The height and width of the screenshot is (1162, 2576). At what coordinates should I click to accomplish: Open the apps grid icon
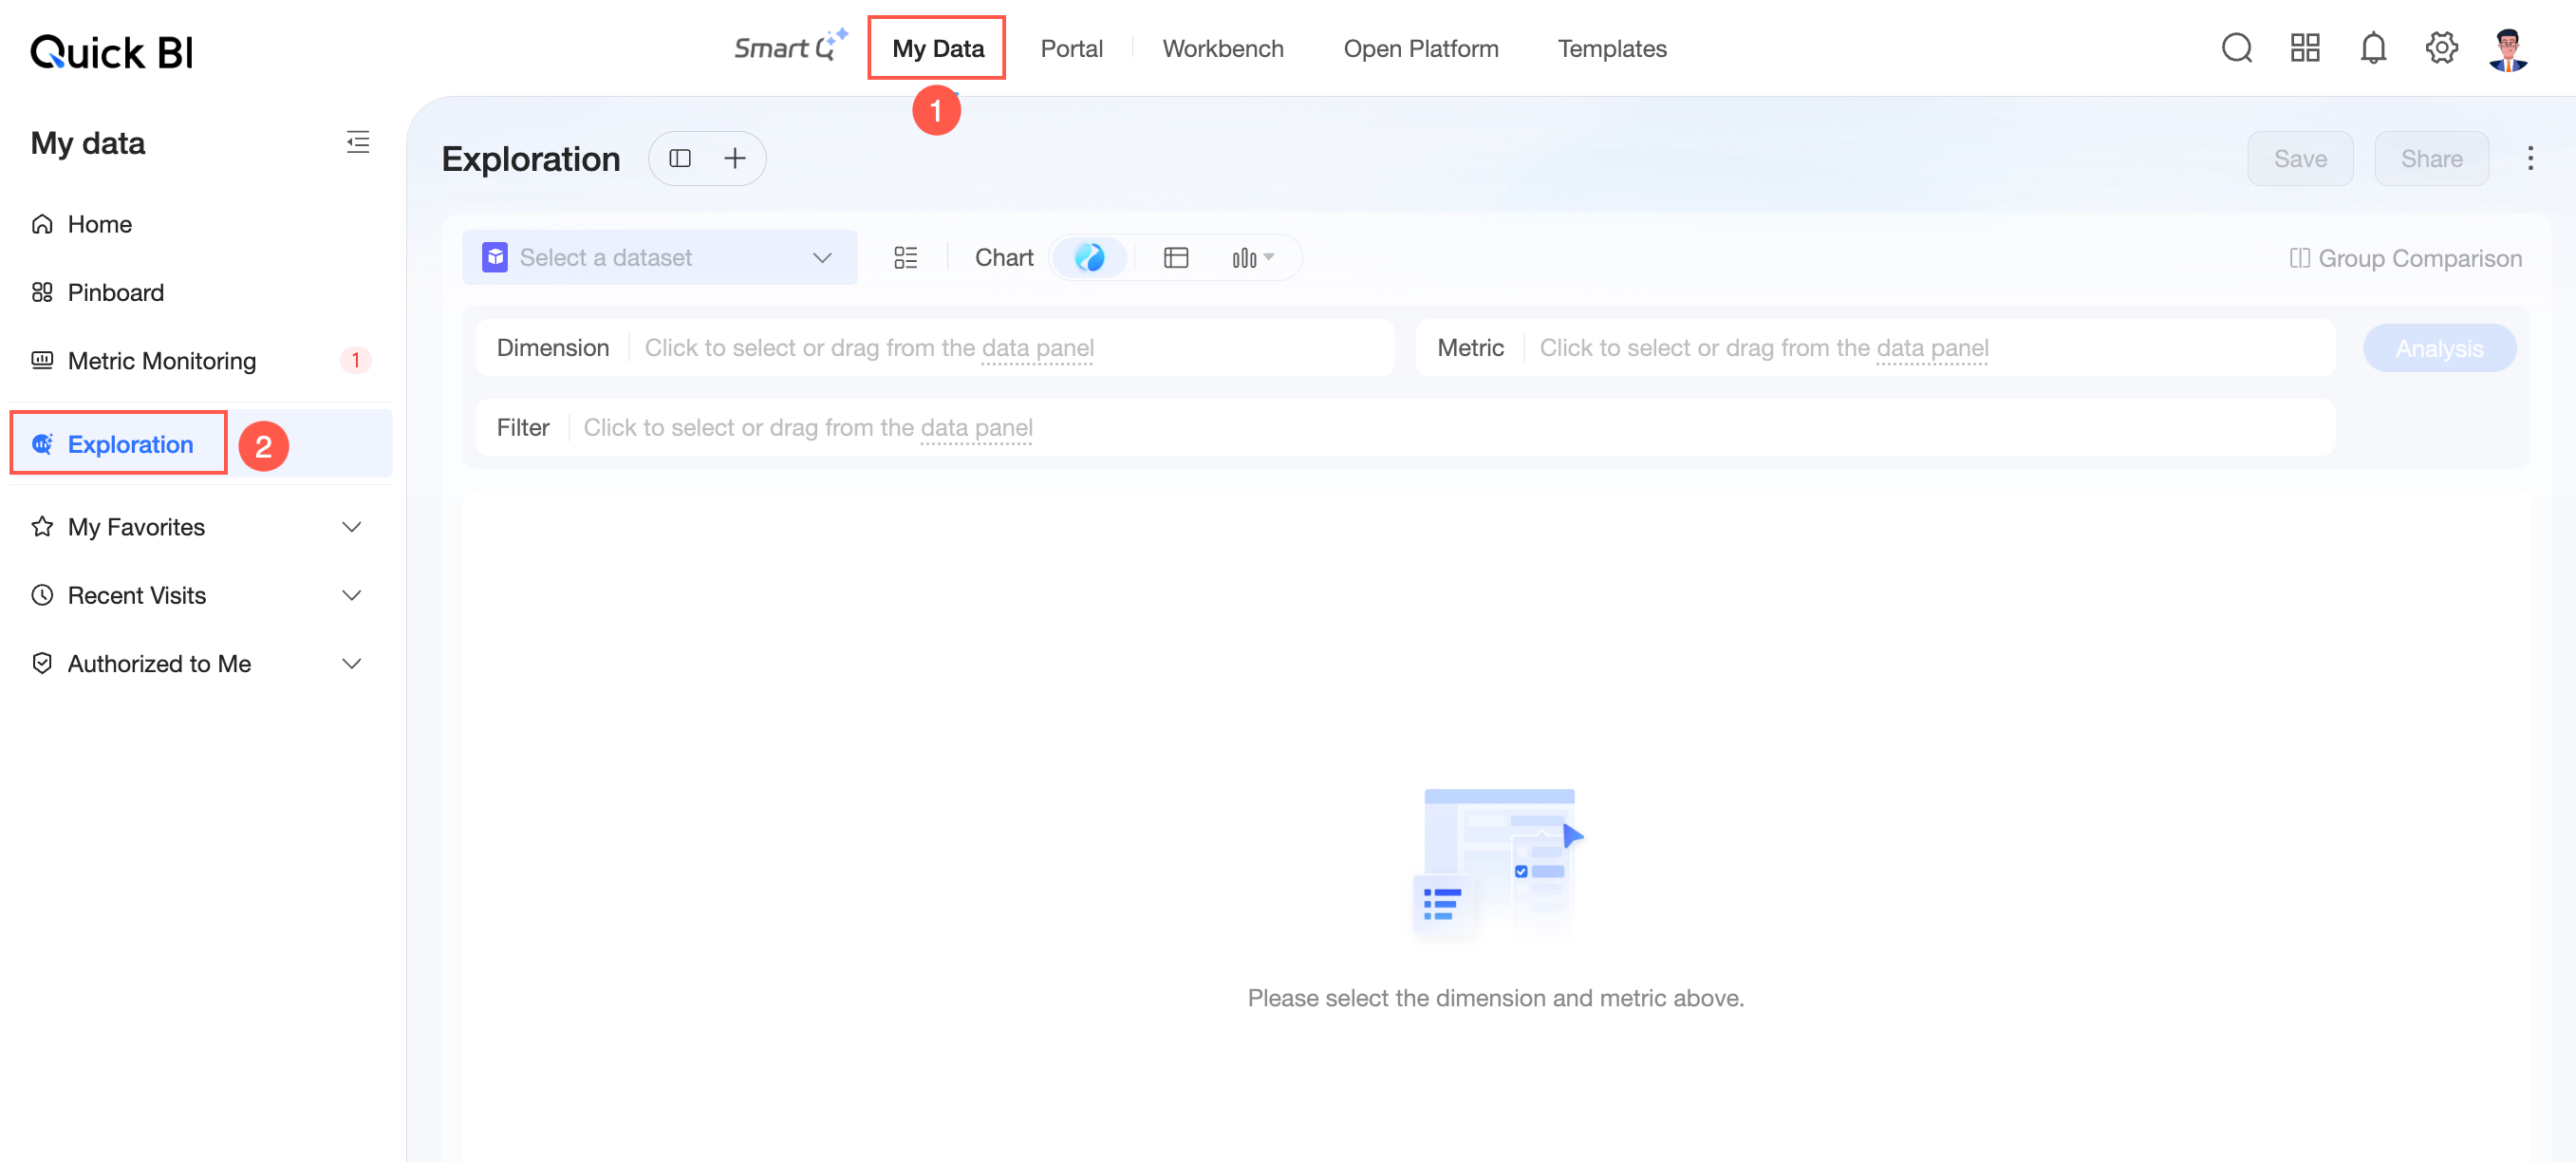pos(2304,48)
